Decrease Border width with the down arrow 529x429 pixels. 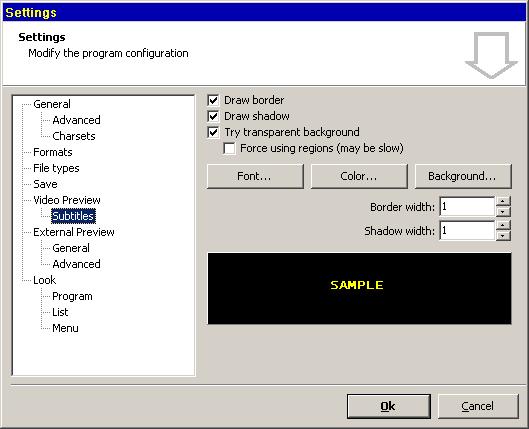point(503,212)
